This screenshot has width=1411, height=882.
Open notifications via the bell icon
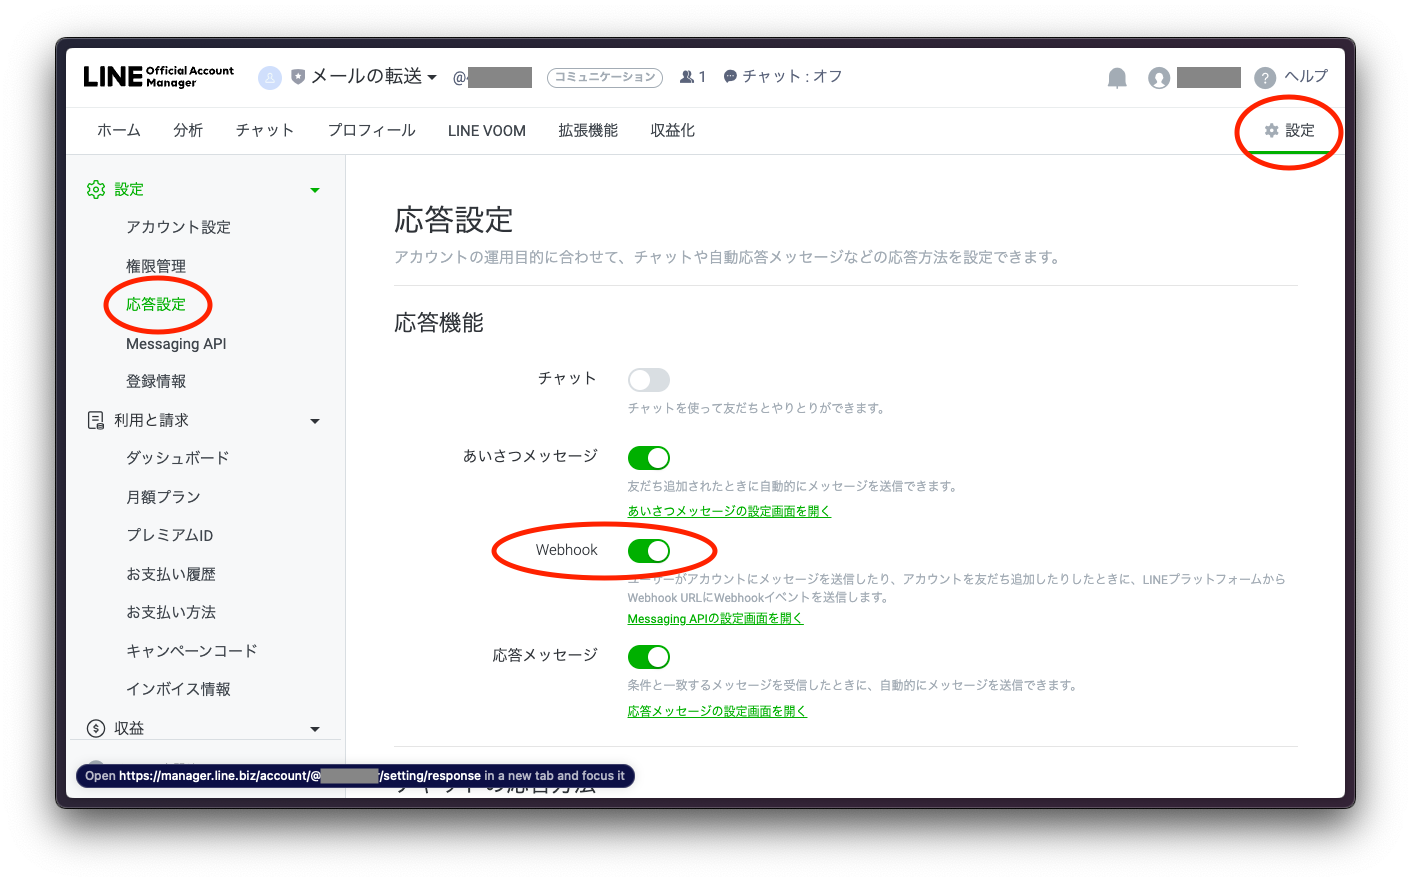pyautogui.click(x=1117, y=77)
